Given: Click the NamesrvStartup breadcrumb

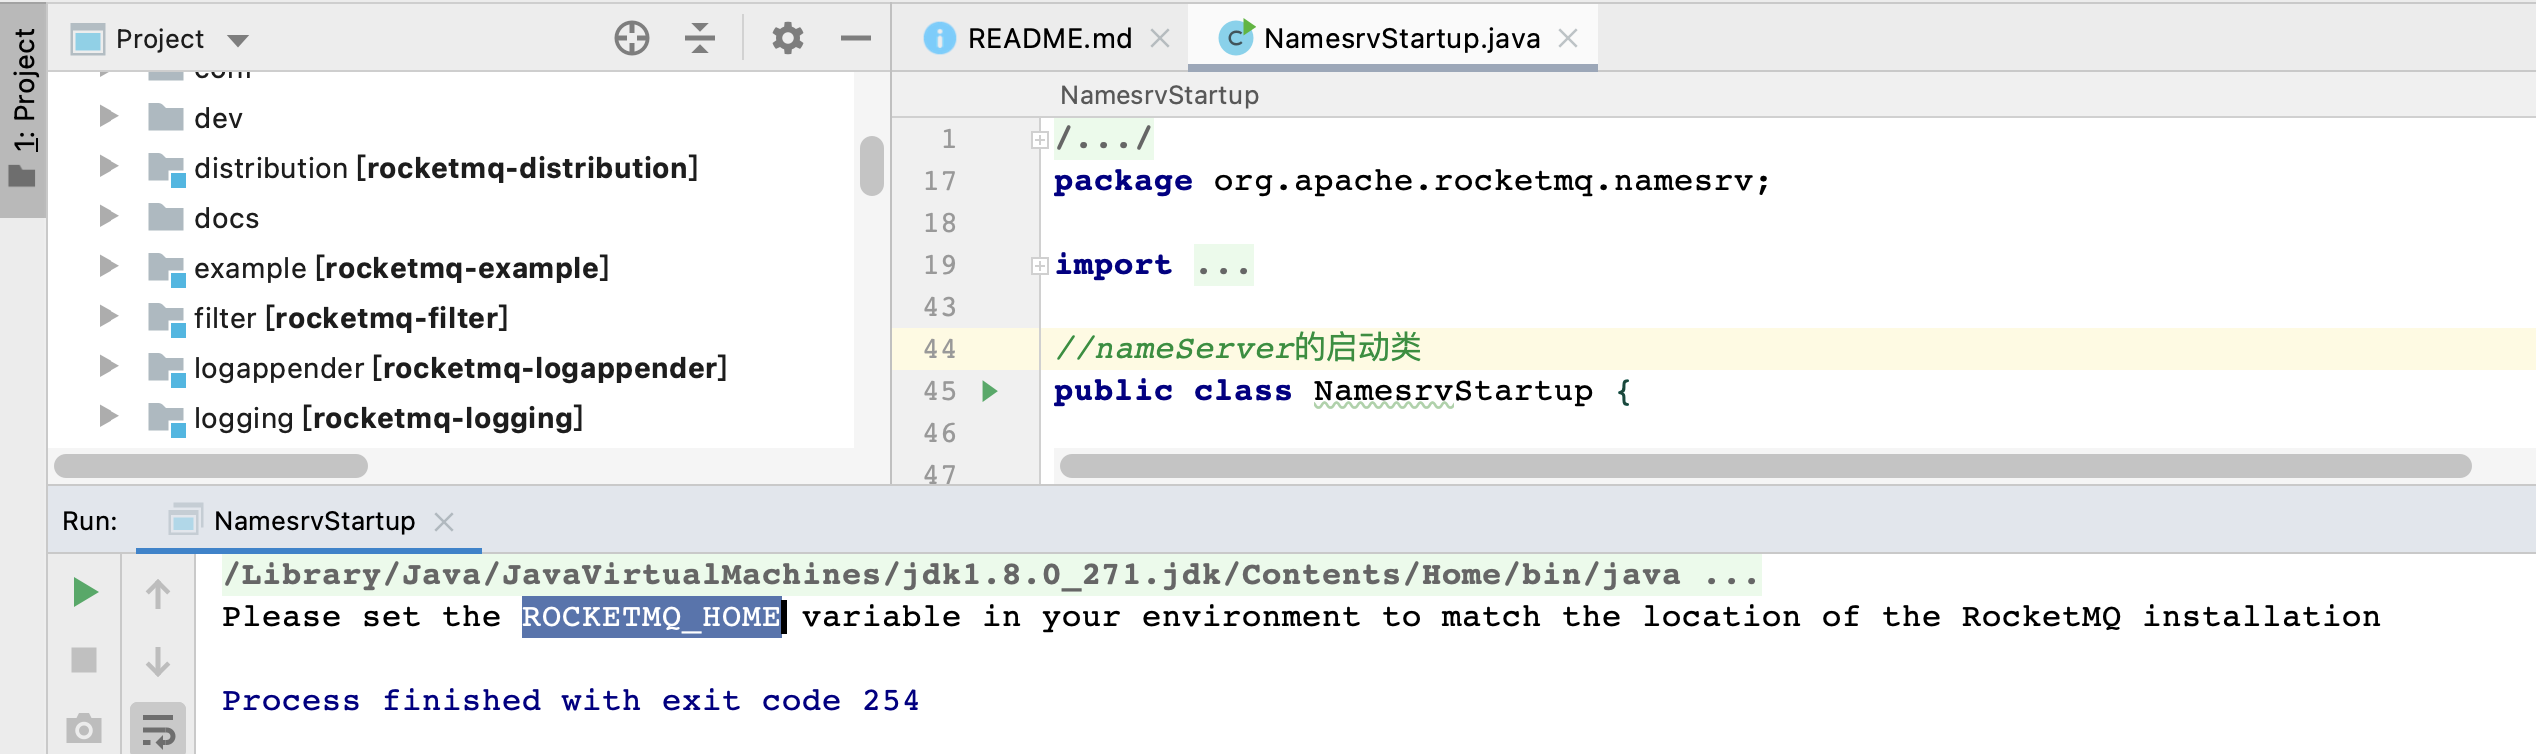Looking at the screenshot, I should pos(1159,95).
